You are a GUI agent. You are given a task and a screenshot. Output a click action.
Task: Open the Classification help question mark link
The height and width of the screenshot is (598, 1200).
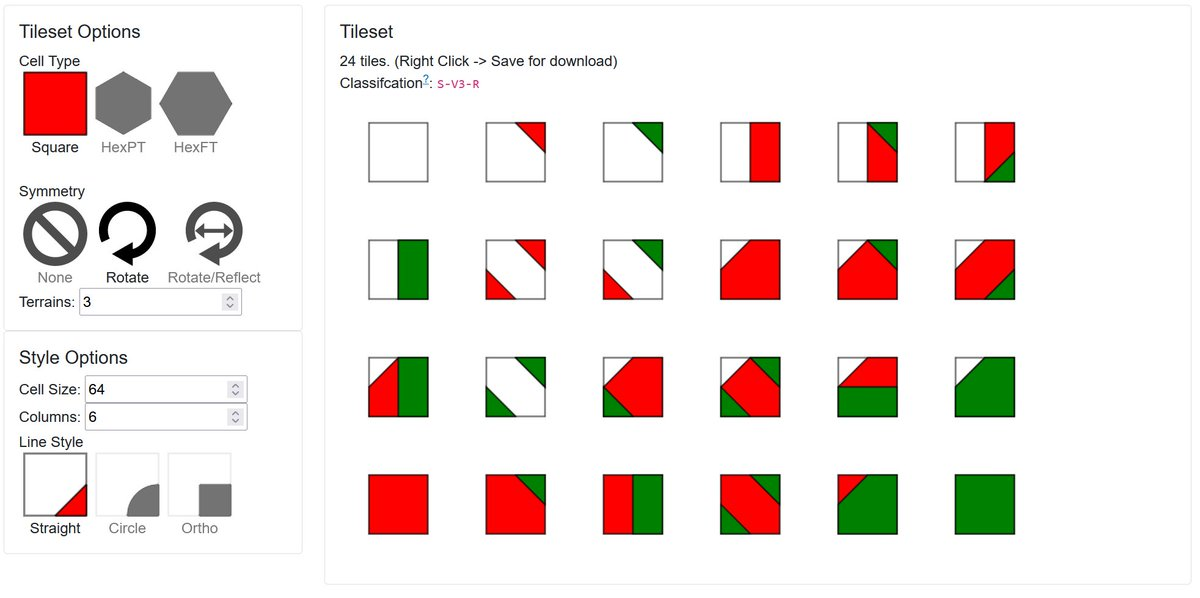point(425,80)
